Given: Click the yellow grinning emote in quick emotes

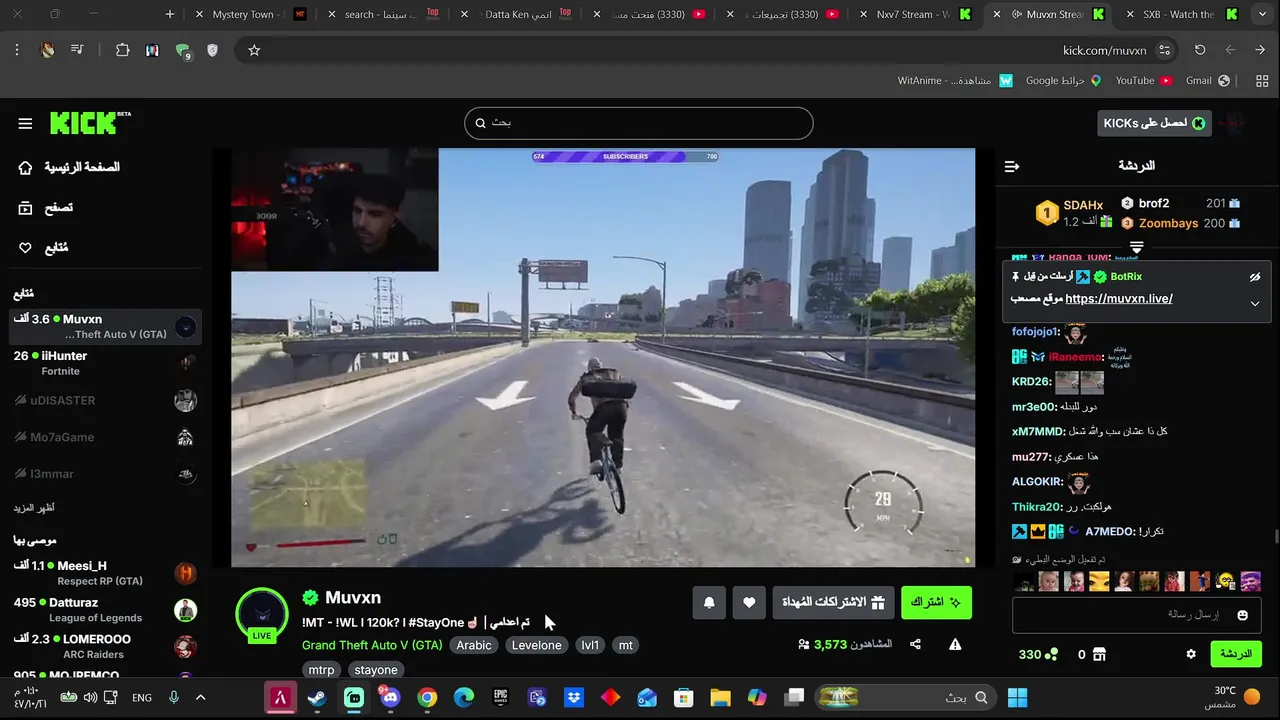Looking at the screenshot, I should (1225, 581).
